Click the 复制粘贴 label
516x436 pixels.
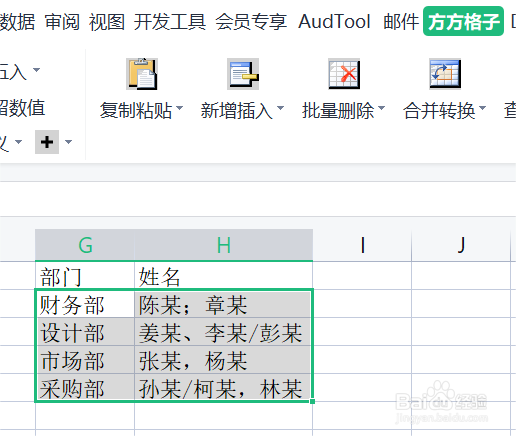point(136,111)
